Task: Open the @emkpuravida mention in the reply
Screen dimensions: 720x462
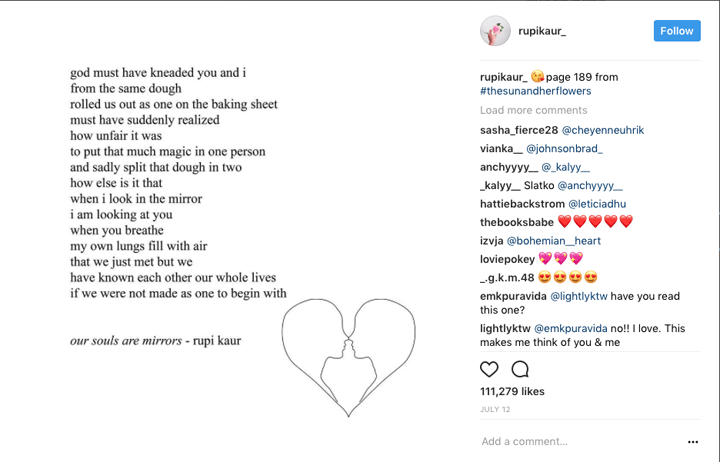Action: pyautogui.click(x=571, y=328)
